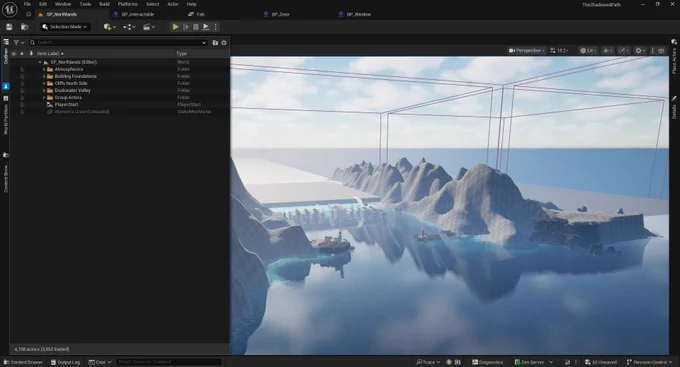
Task: Open the viewport Show flags eye dropdown
Action: 608,51
